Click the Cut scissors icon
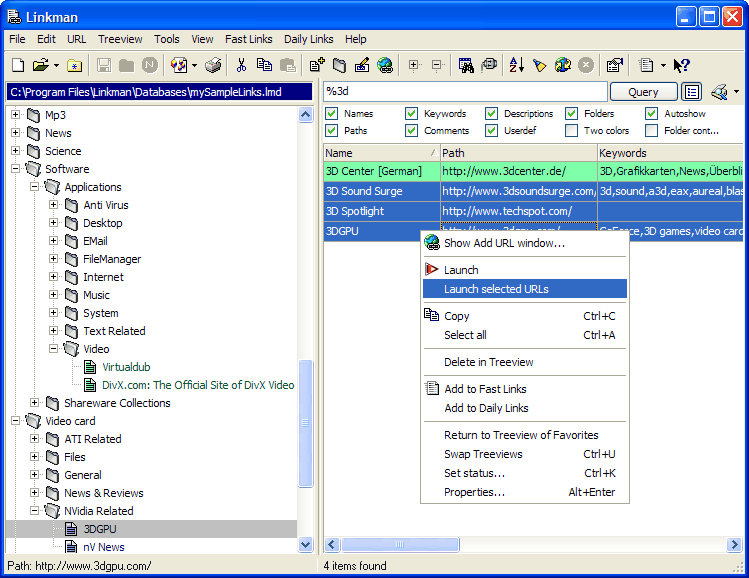The image size is (749, 578). 241,65
